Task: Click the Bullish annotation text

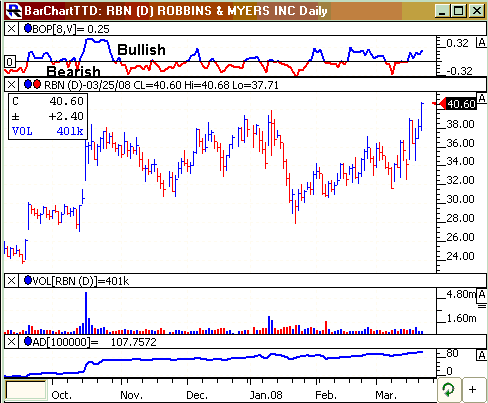Action: point(141,50)
